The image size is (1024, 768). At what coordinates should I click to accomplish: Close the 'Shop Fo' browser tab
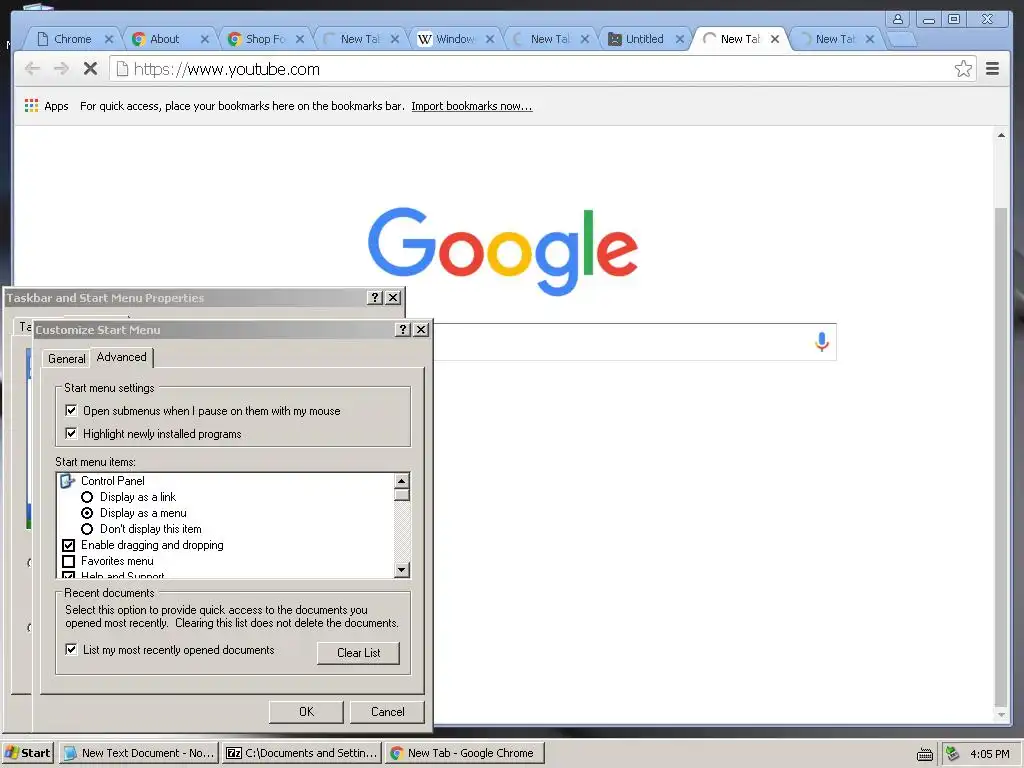[300, 39]
